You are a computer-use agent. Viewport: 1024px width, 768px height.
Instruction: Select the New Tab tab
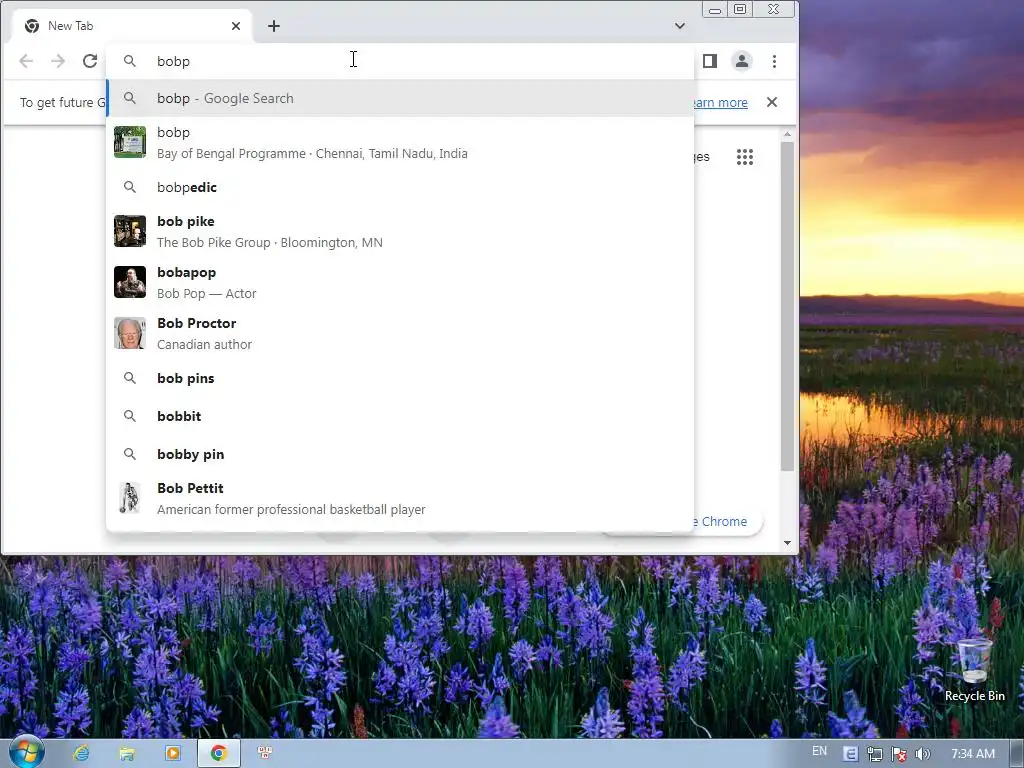132,26
